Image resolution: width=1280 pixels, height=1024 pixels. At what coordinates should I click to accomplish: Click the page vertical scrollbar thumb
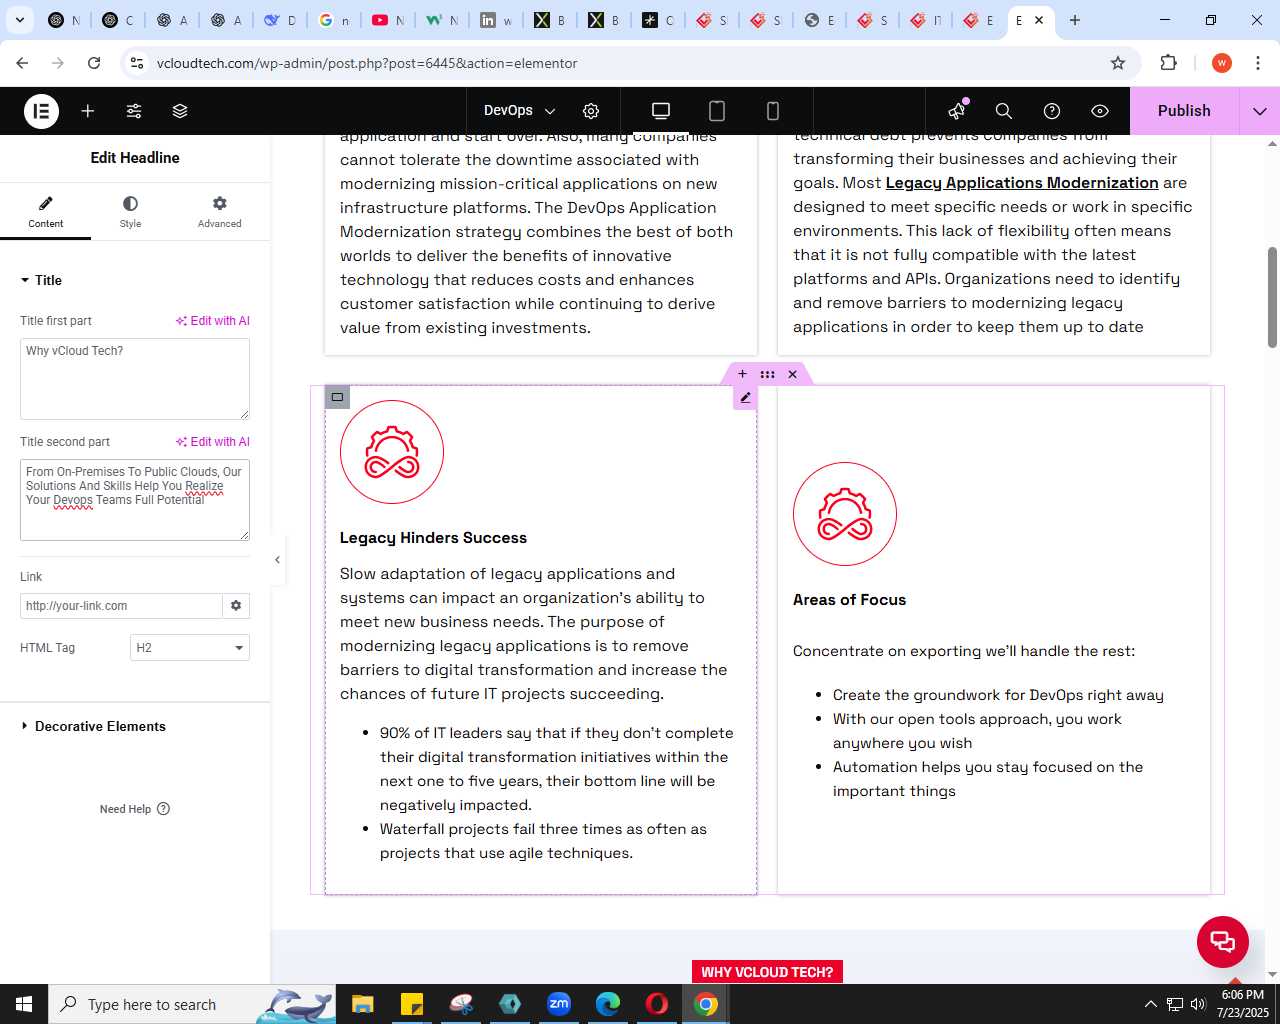coord(1272,297)
